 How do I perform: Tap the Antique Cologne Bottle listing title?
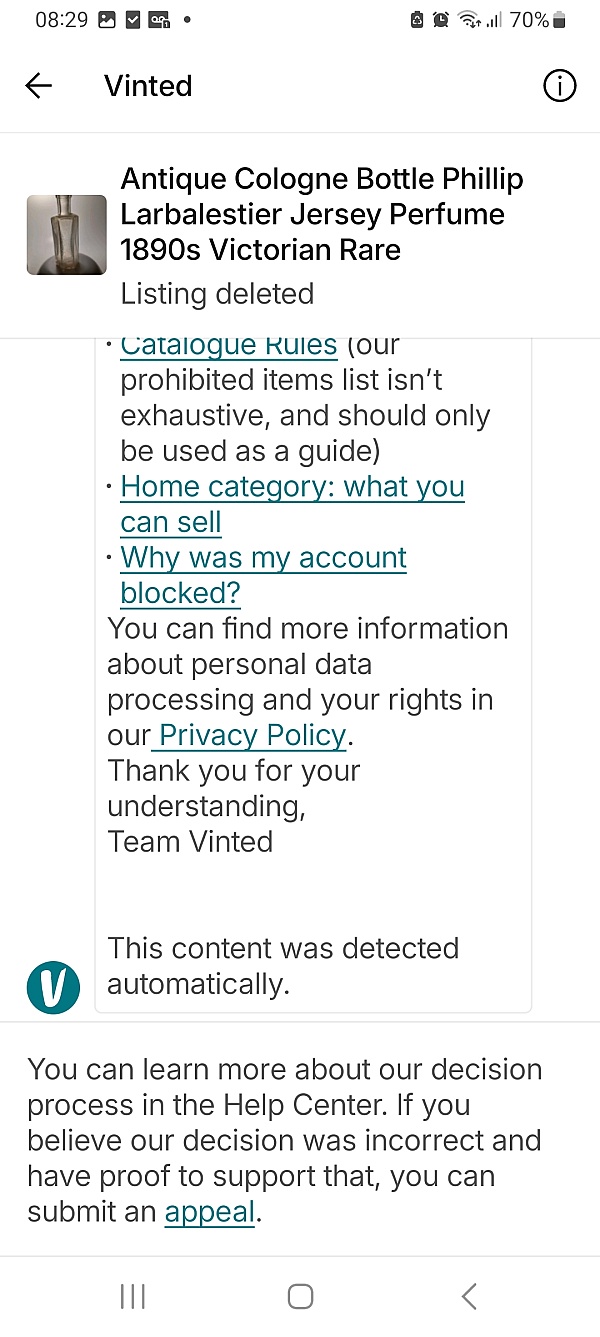tap(322, 214)
